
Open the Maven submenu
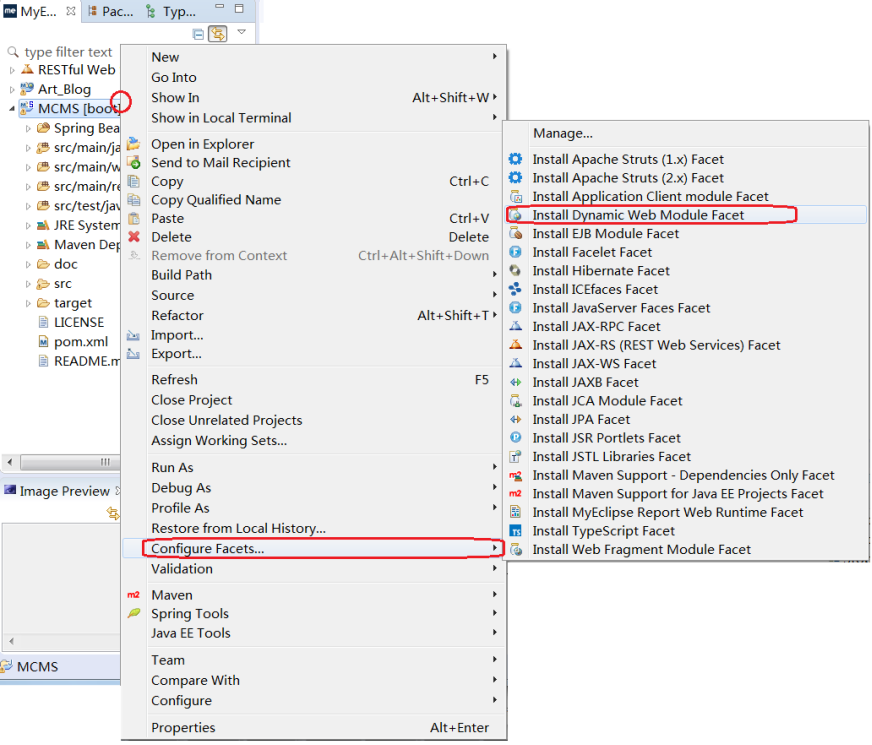(x=314, y=595)
